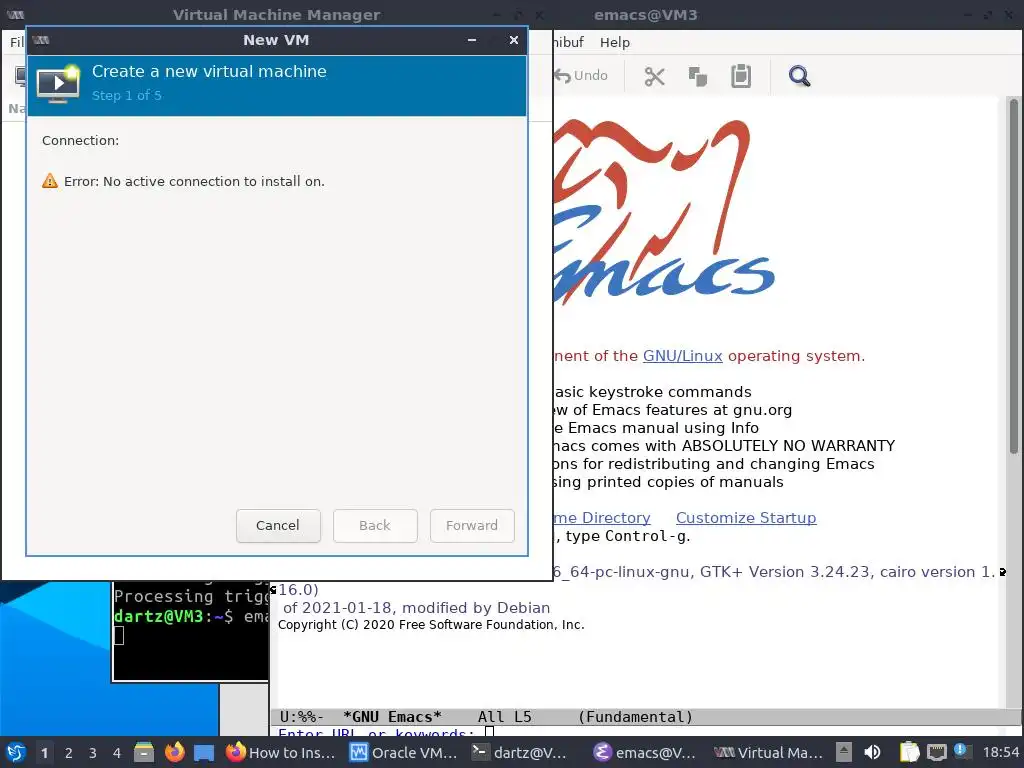
Task: Open the Help menu in Emacs
Action: [615, 42]
